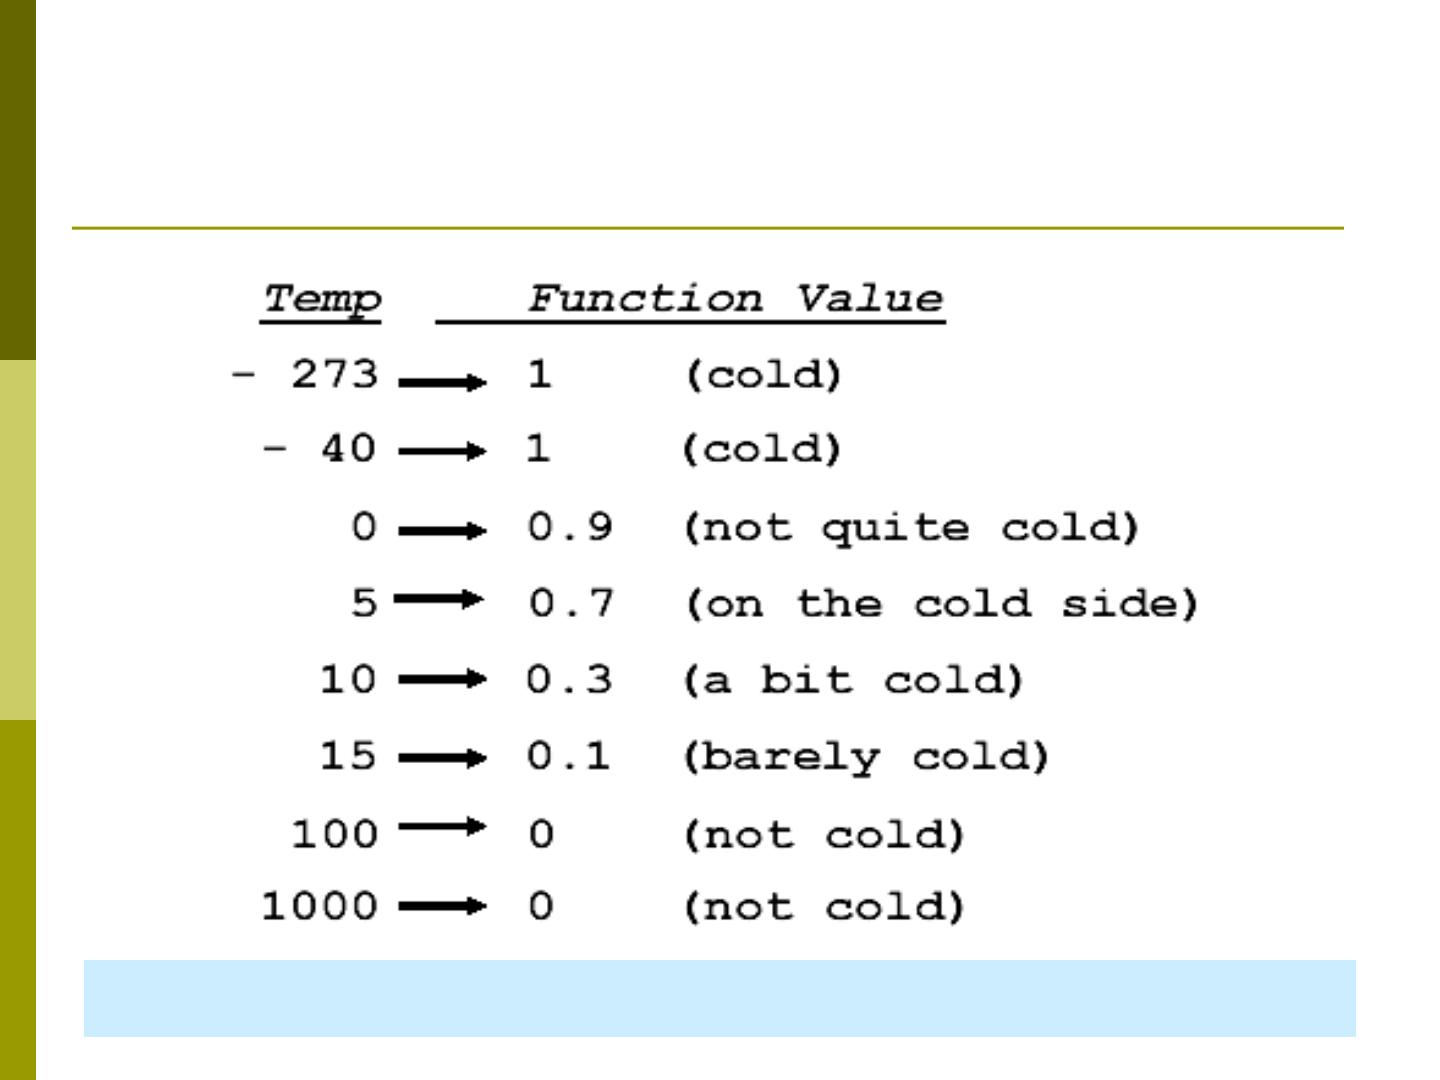Click the arrow next to temperature 1000
The image size is (1440, 1080).
tap(442, 907)
